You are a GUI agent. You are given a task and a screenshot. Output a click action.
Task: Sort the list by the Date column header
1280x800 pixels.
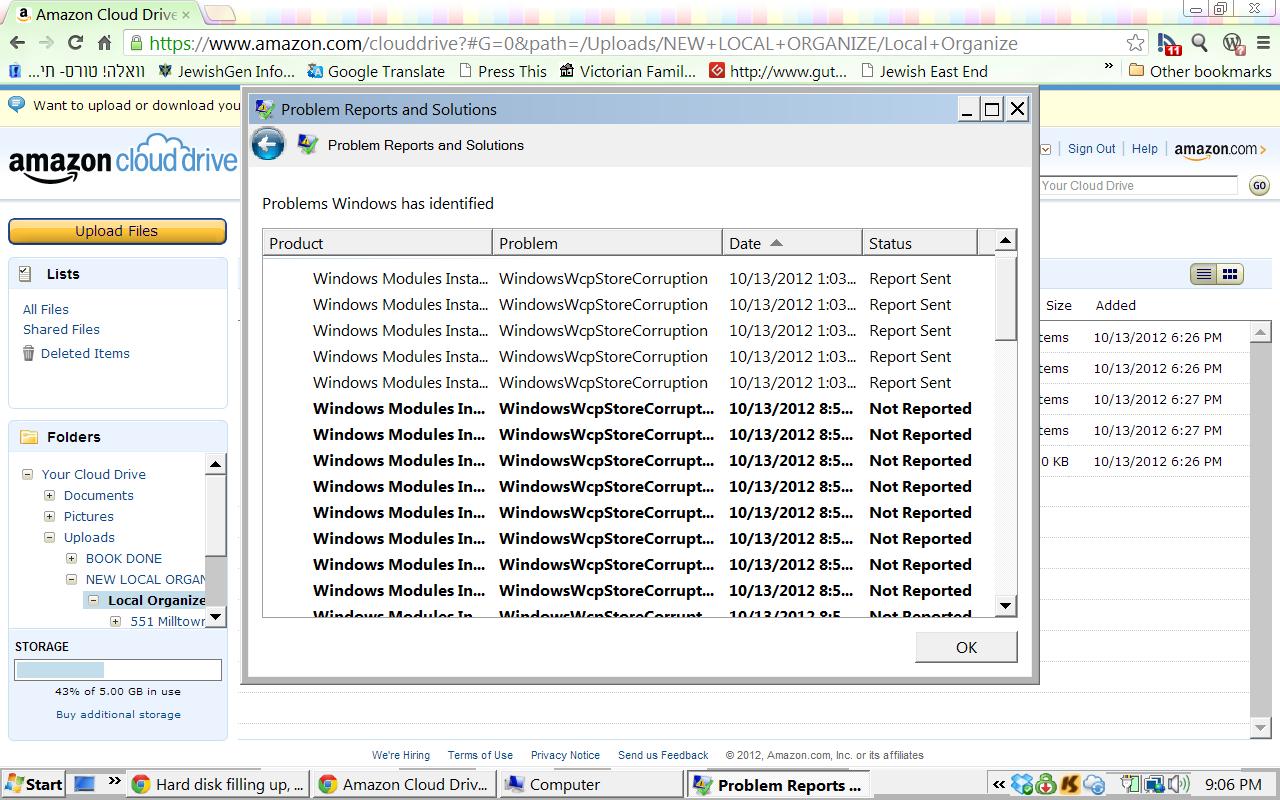coord(792,243)
